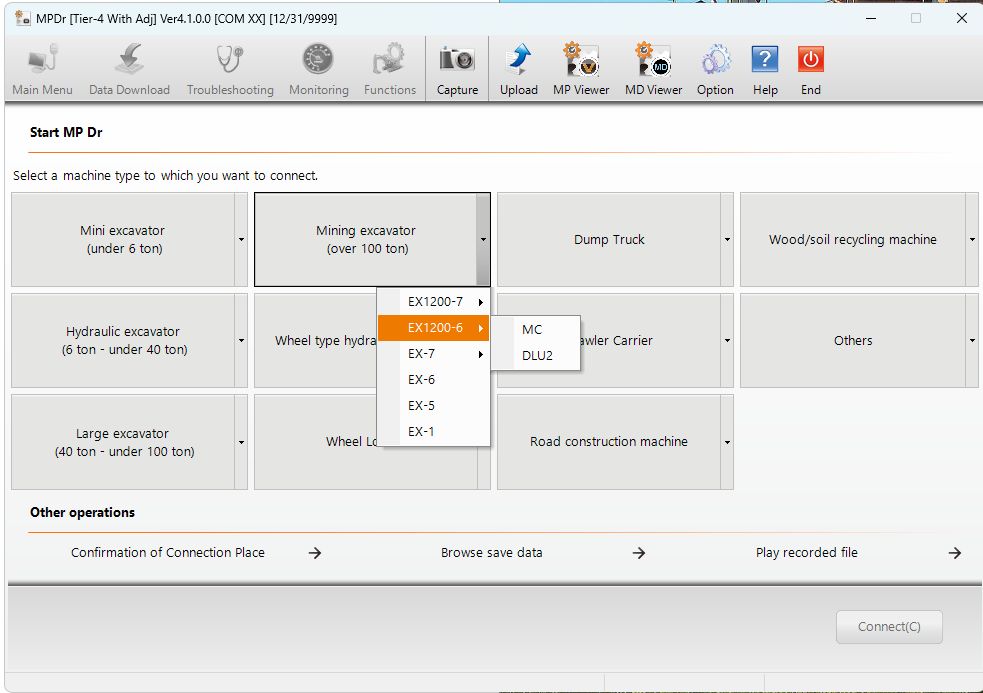Image resolution: width=983 pixels, height=693 pixels.
Task: Click the MPDr app icon in title bar
Action: pyautogui.click(x=23, y=18)
